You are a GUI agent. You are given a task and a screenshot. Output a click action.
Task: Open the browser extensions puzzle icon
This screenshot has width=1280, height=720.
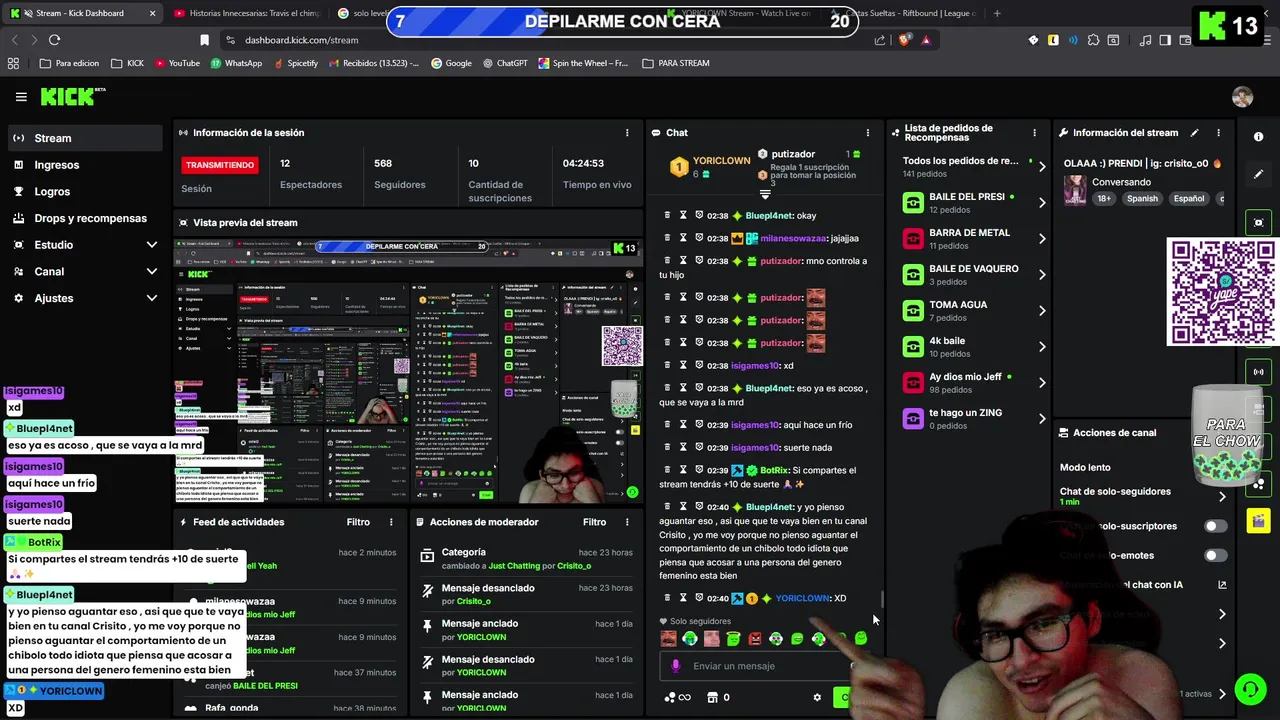pyautogui.click(x=1094, y=40)
